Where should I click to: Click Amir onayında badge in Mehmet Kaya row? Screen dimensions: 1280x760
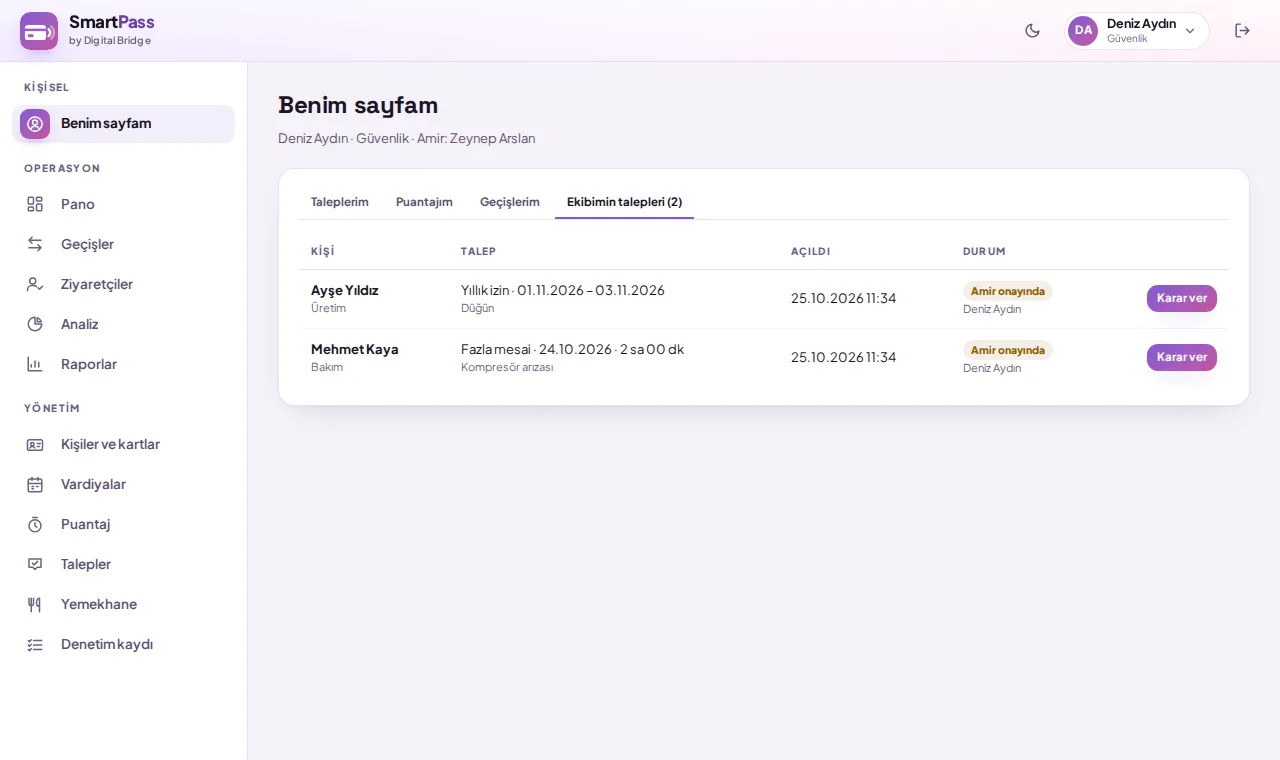pyautogui.click(x=1008, y=350)
